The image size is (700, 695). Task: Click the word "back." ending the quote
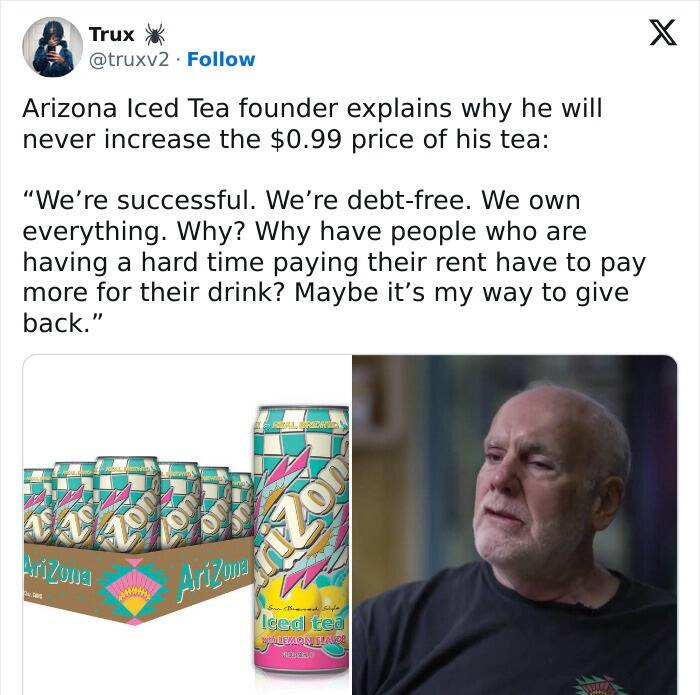tap(63, 323)
